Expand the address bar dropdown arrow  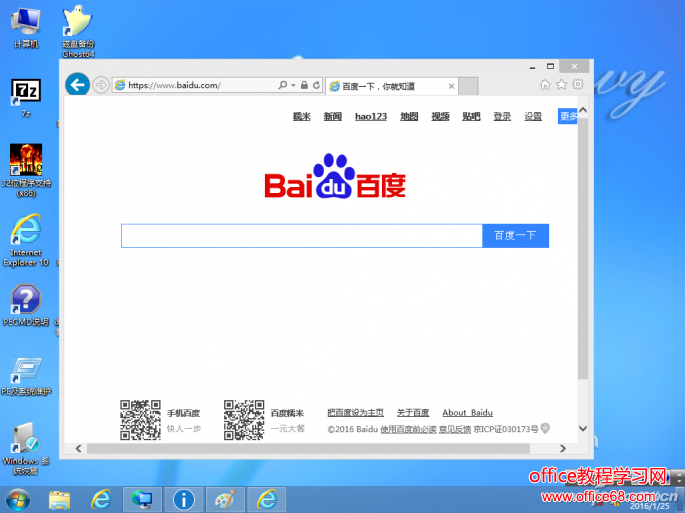click(293, 85)
